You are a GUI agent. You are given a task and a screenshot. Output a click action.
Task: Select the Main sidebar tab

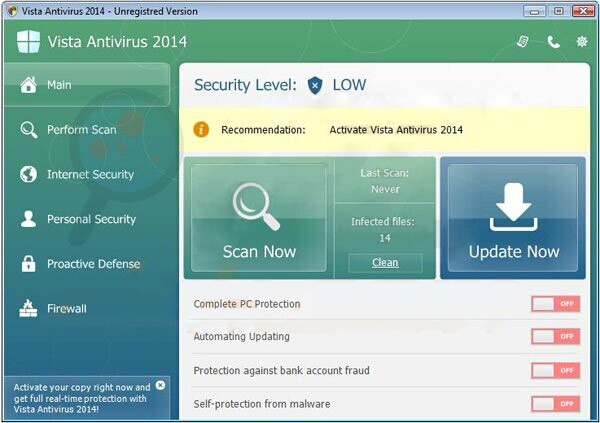(87, 85)
